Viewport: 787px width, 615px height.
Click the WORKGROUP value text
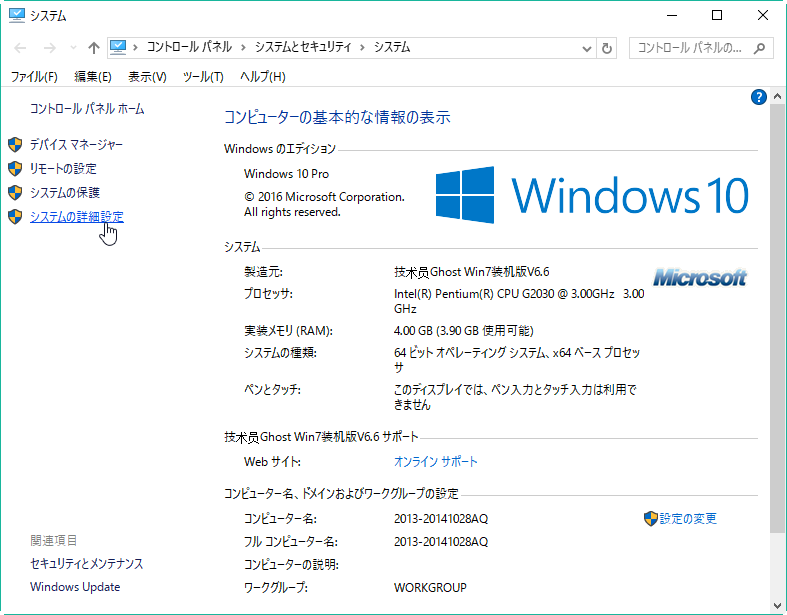430,587
